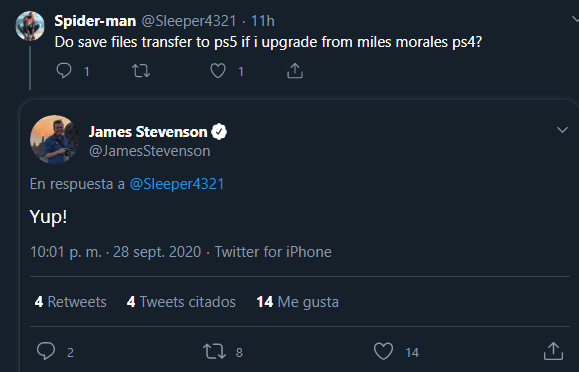Reply to the Spider-man tweet
Viewport: 579px width, 372px height.
click(x=64, y=71)
